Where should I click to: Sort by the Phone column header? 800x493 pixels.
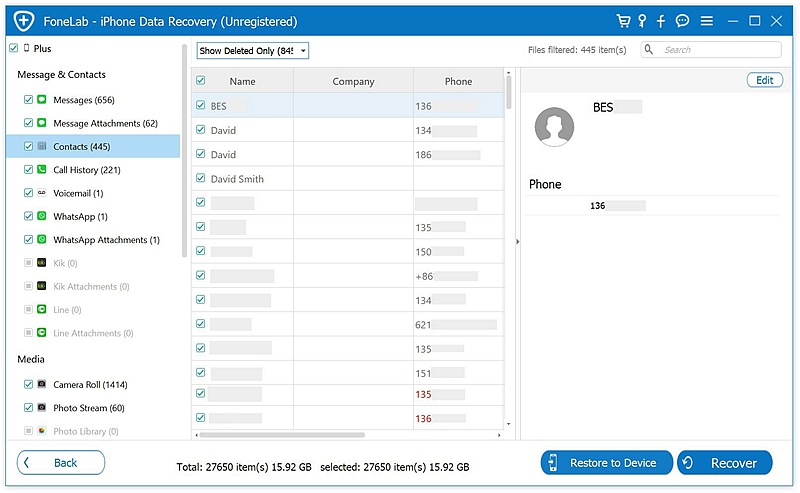coord(458,81)
